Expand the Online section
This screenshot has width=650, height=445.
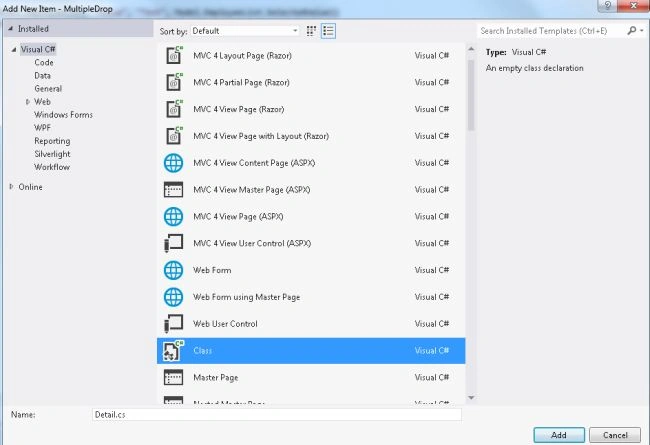(x=11, y=187)
